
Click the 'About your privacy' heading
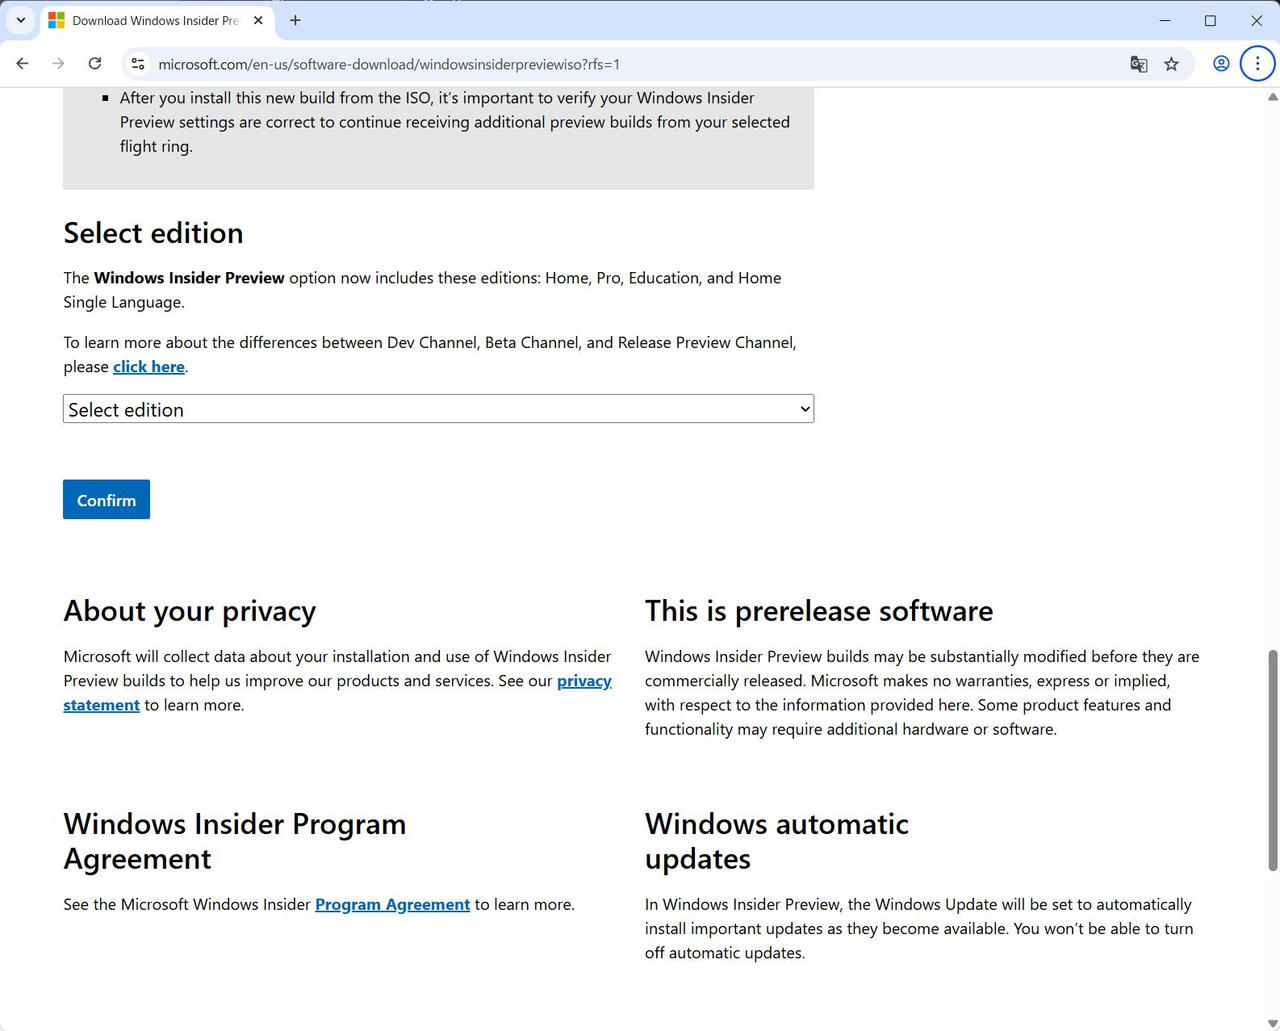tap(190, 611)
